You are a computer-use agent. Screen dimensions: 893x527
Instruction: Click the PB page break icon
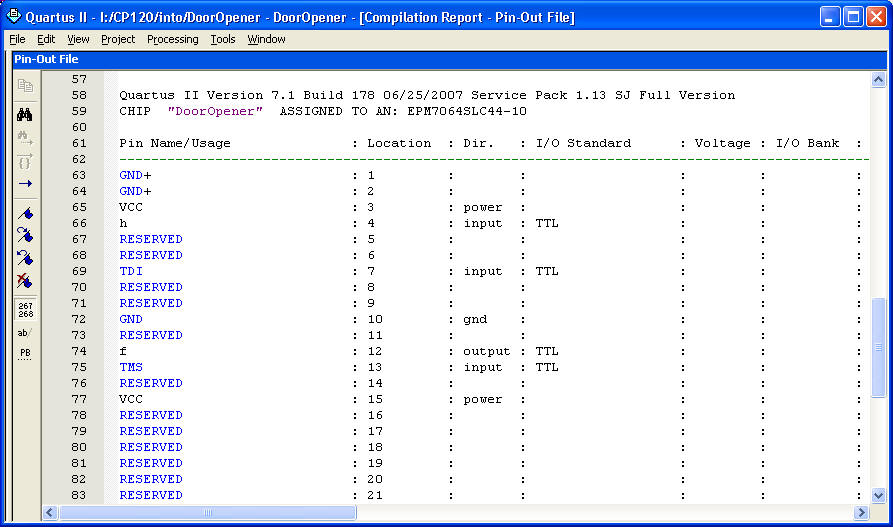coord(25,354)
